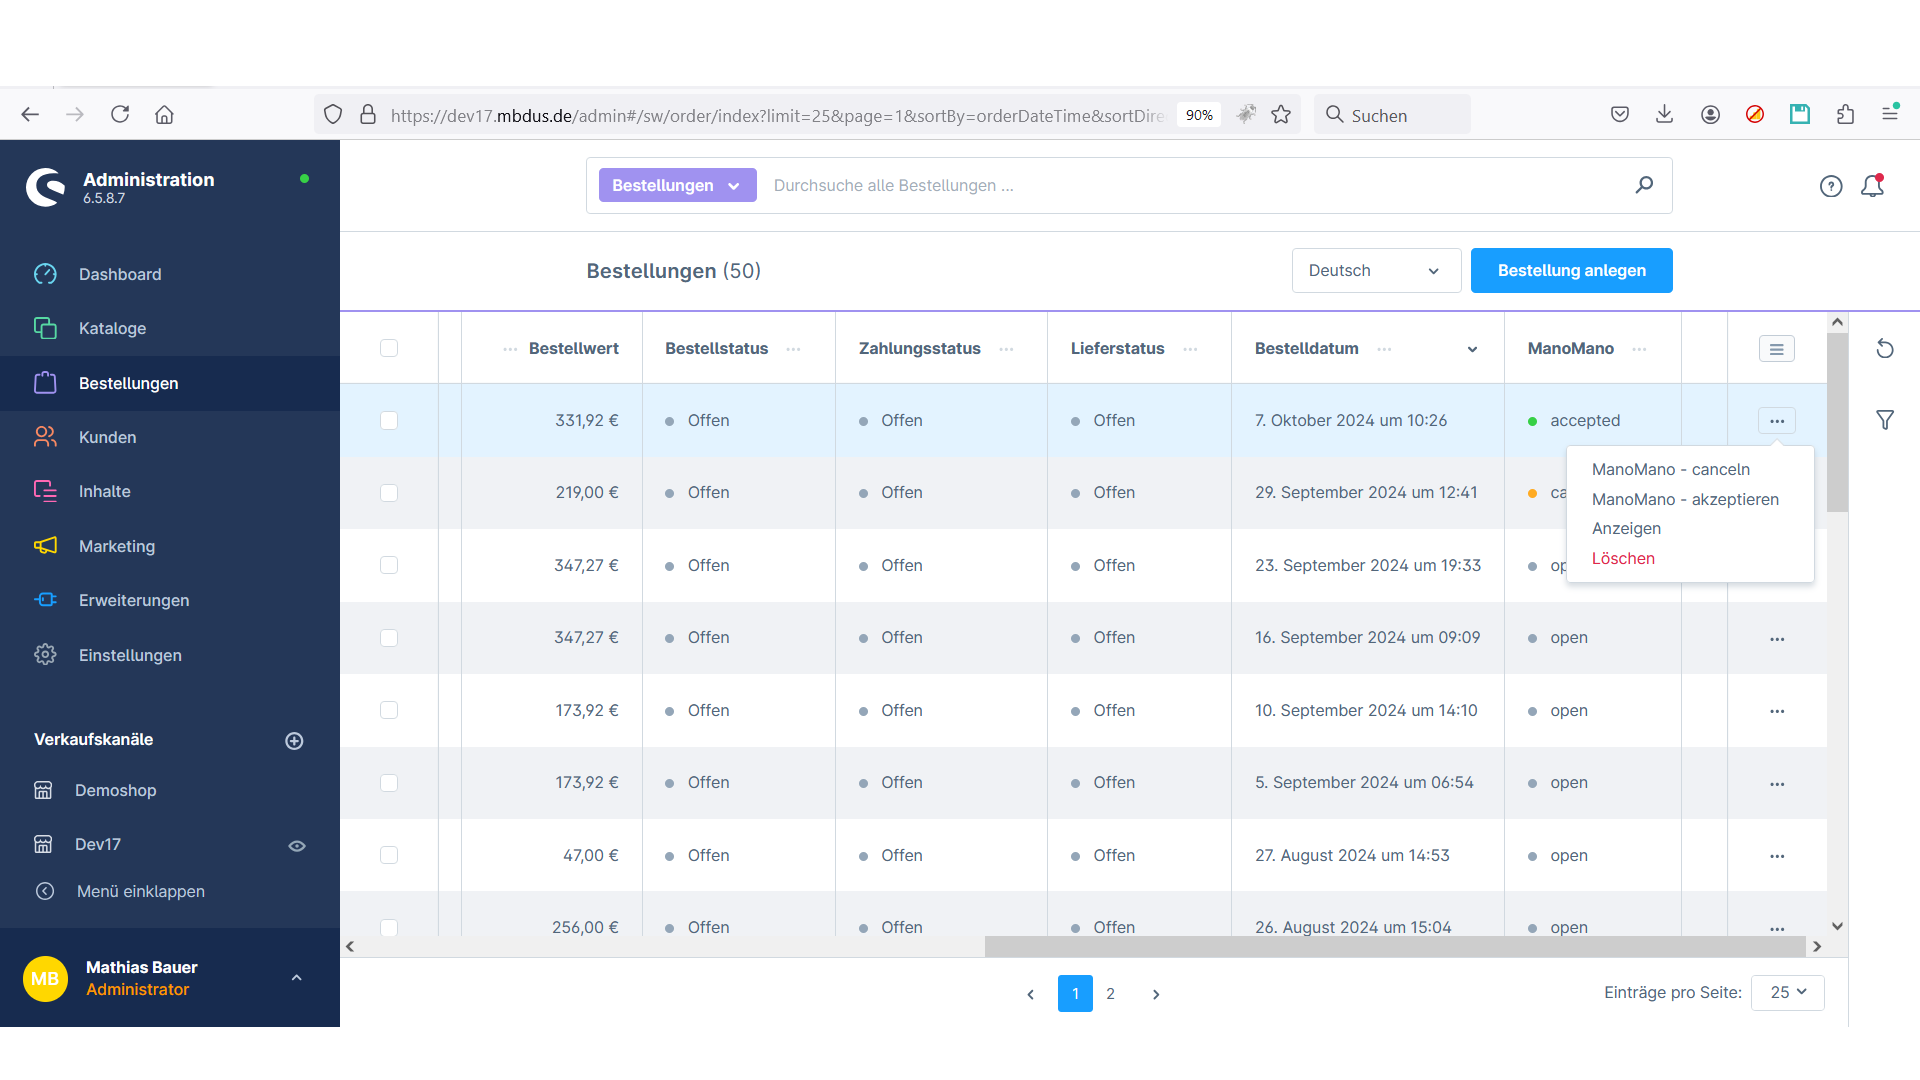
Task: Tick checkbox for 10. September order
Action: pyautogui.click(x=389, y=710)
